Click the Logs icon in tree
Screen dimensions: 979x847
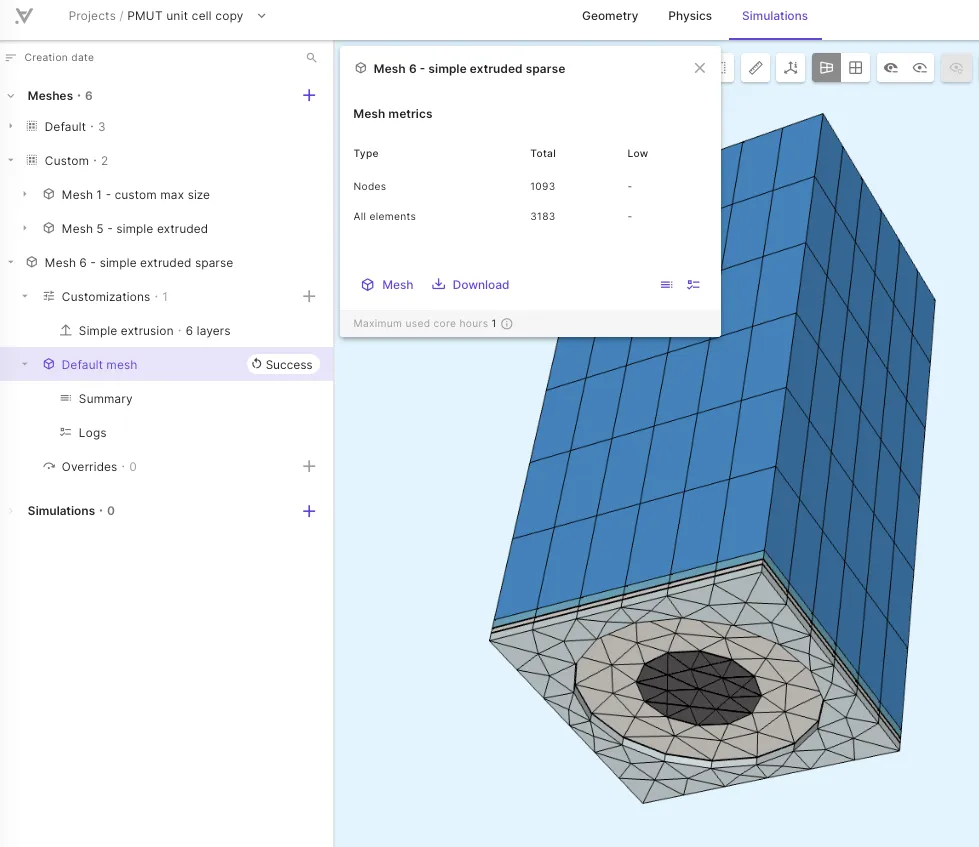pyautogui.click(x=66, y=432)
